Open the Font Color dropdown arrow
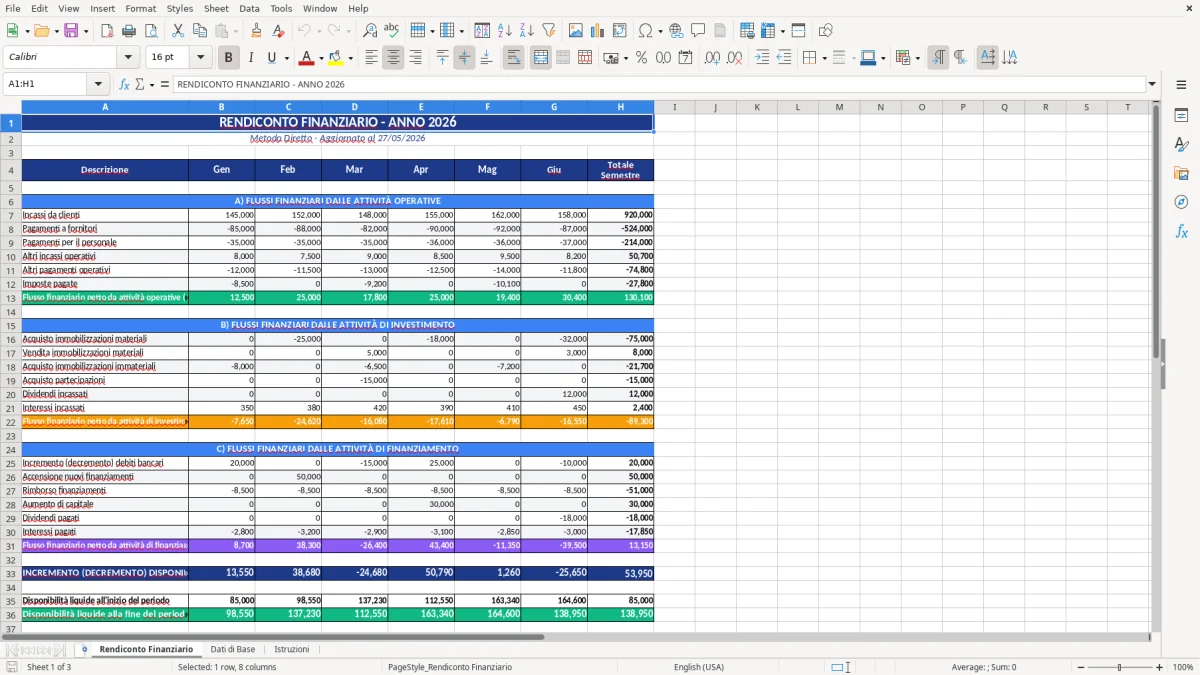This screenshot has height=675, width=1200. [320, 58]
